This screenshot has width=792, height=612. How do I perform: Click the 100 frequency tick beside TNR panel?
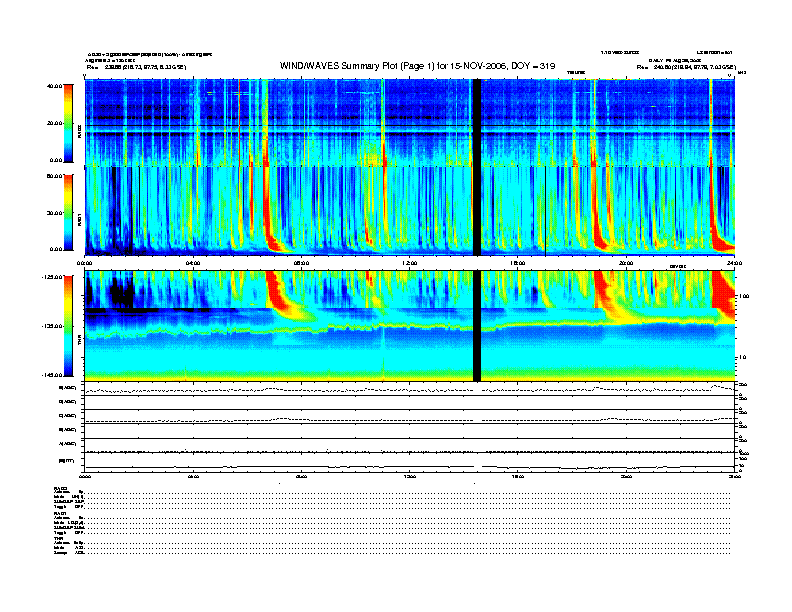coord(744,296)
